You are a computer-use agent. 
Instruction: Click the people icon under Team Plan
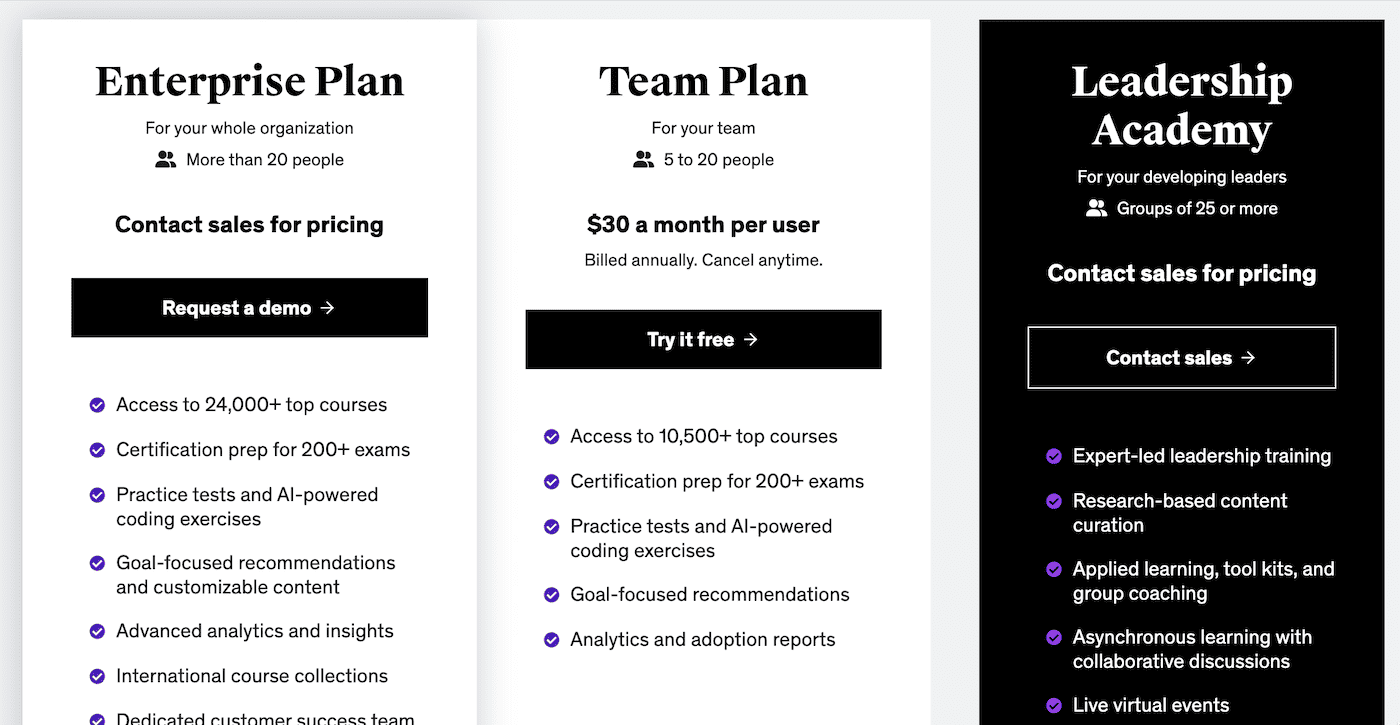click(643, 159)
